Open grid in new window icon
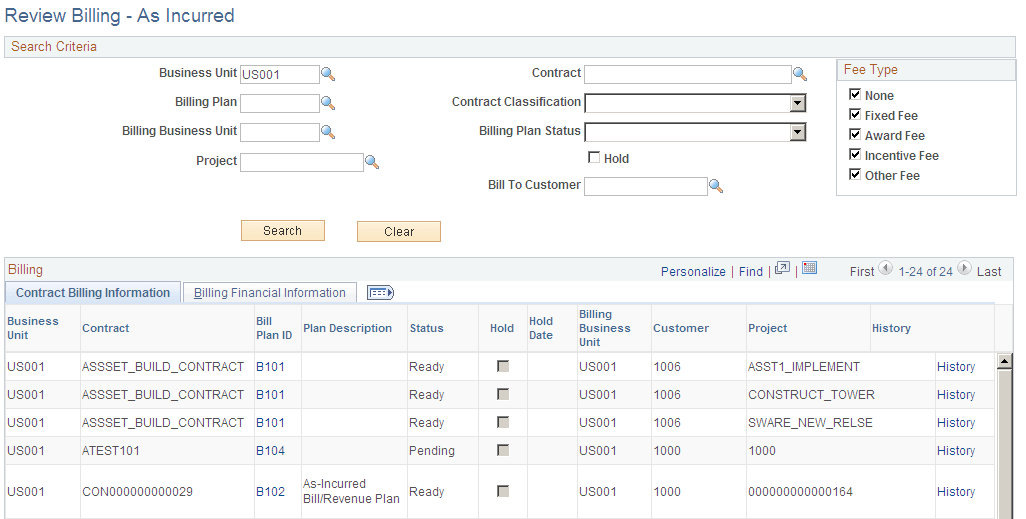1026x519 pixels. pos(782,268)
